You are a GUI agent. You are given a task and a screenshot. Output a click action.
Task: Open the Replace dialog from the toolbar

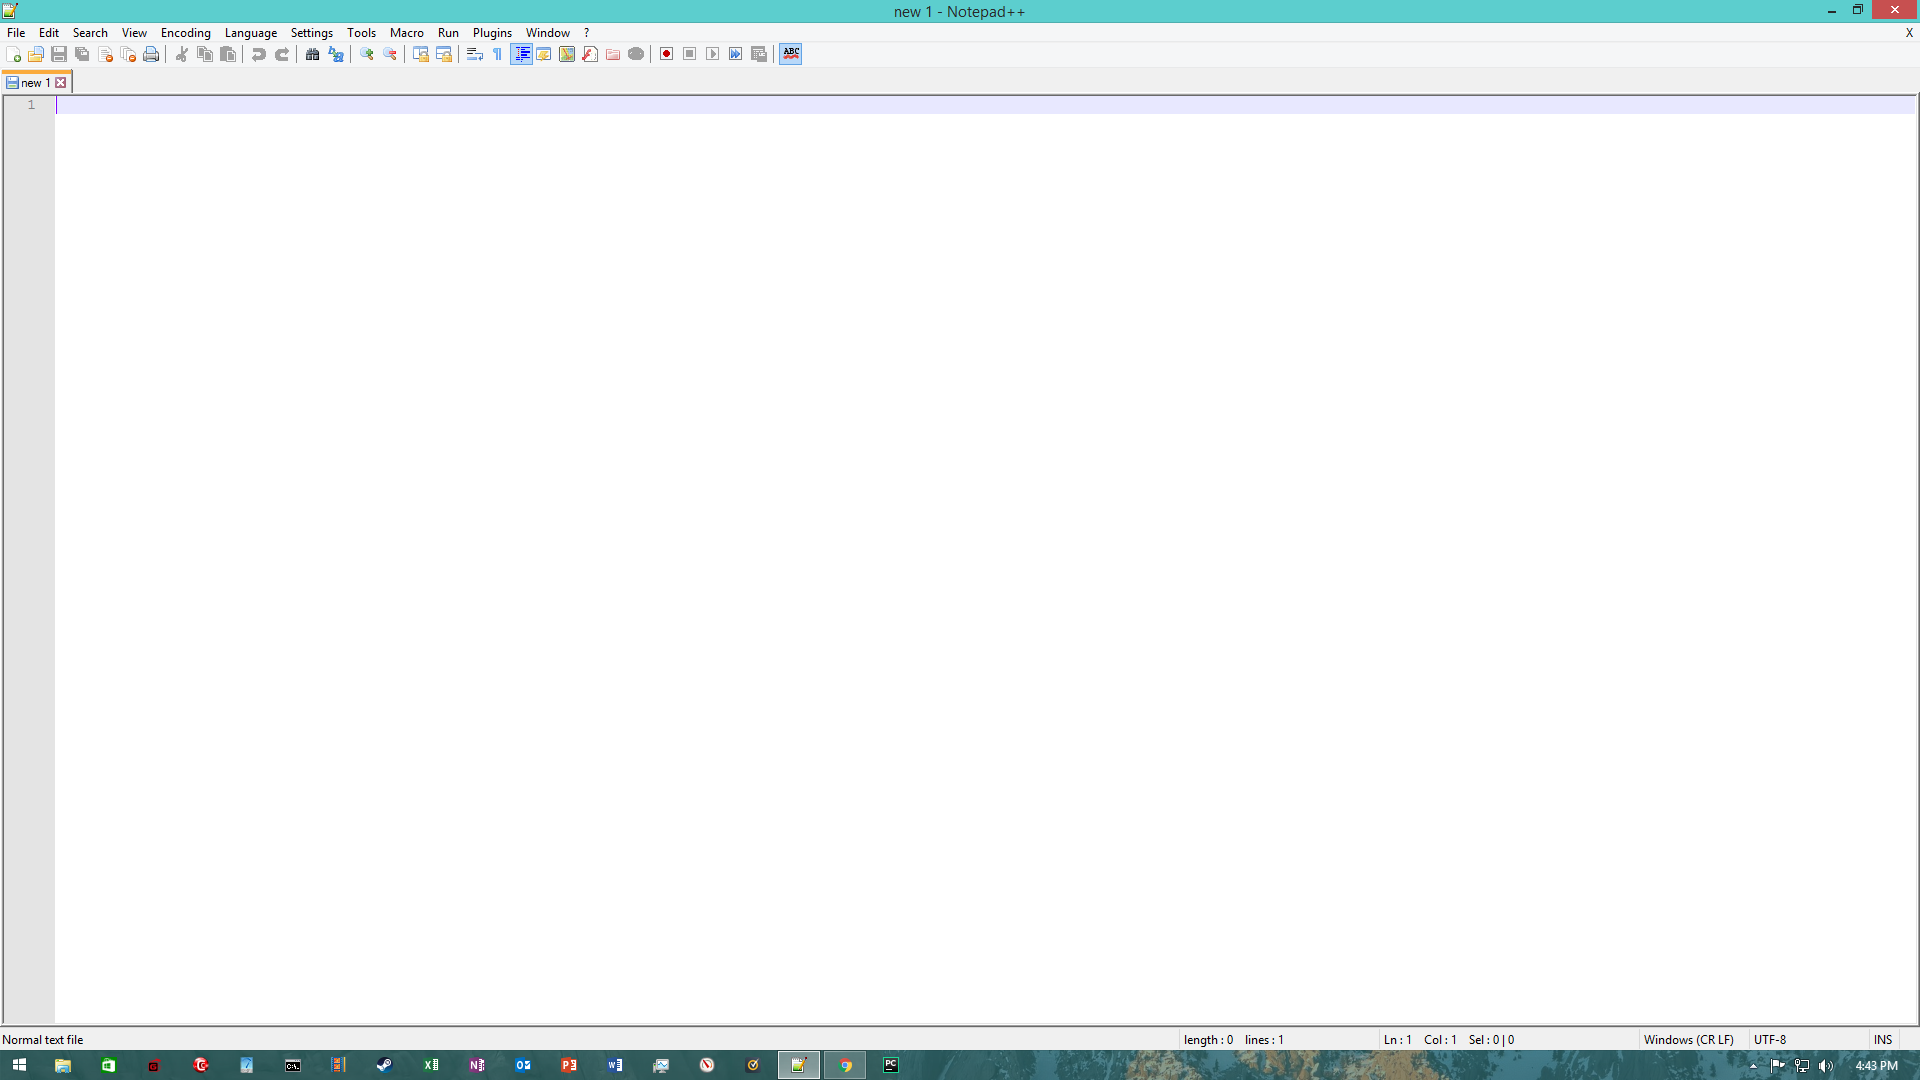pyautogui.click(x=336, y=54)
